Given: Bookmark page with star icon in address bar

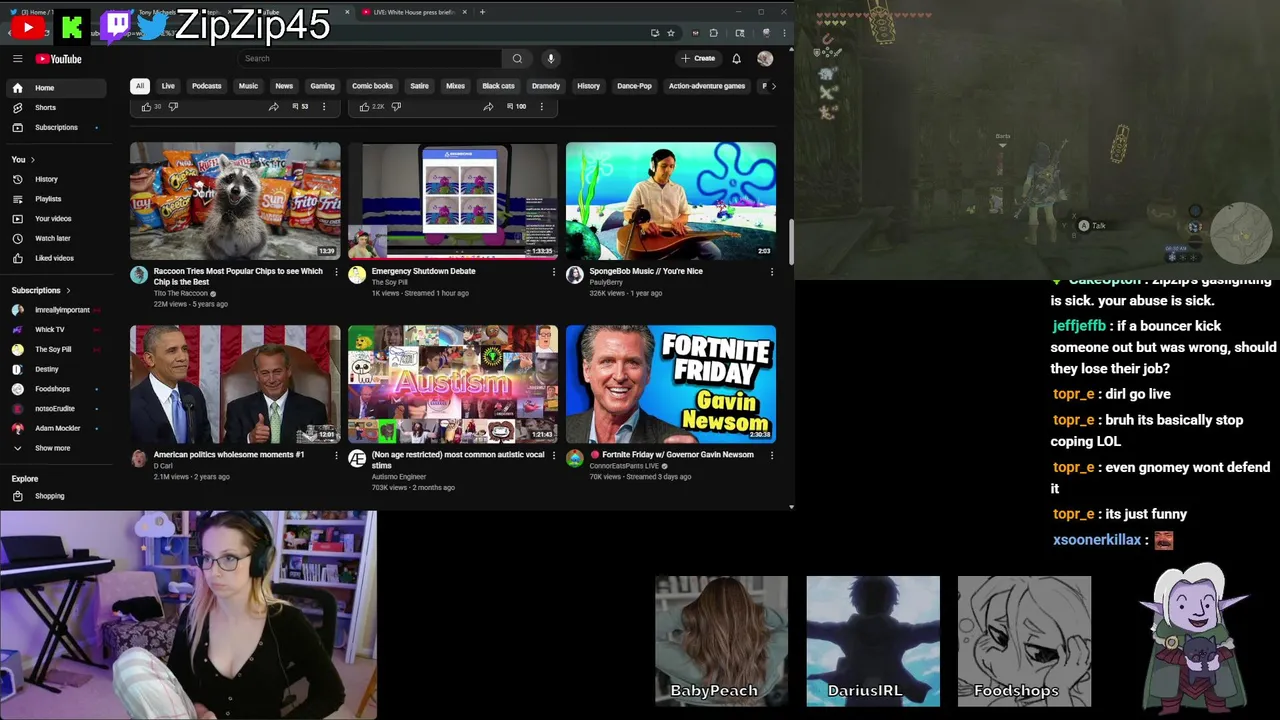Looking at the screenshot, I should 671,33.
